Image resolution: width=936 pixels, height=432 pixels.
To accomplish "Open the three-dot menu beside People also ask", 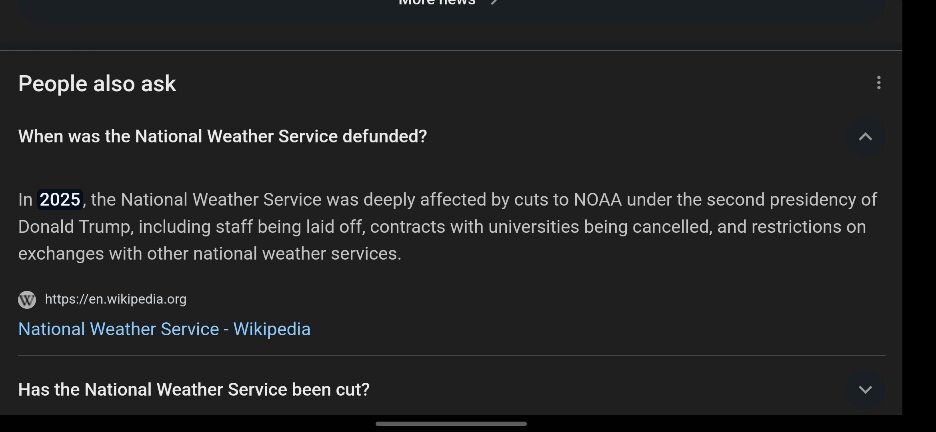I will 878,83.
